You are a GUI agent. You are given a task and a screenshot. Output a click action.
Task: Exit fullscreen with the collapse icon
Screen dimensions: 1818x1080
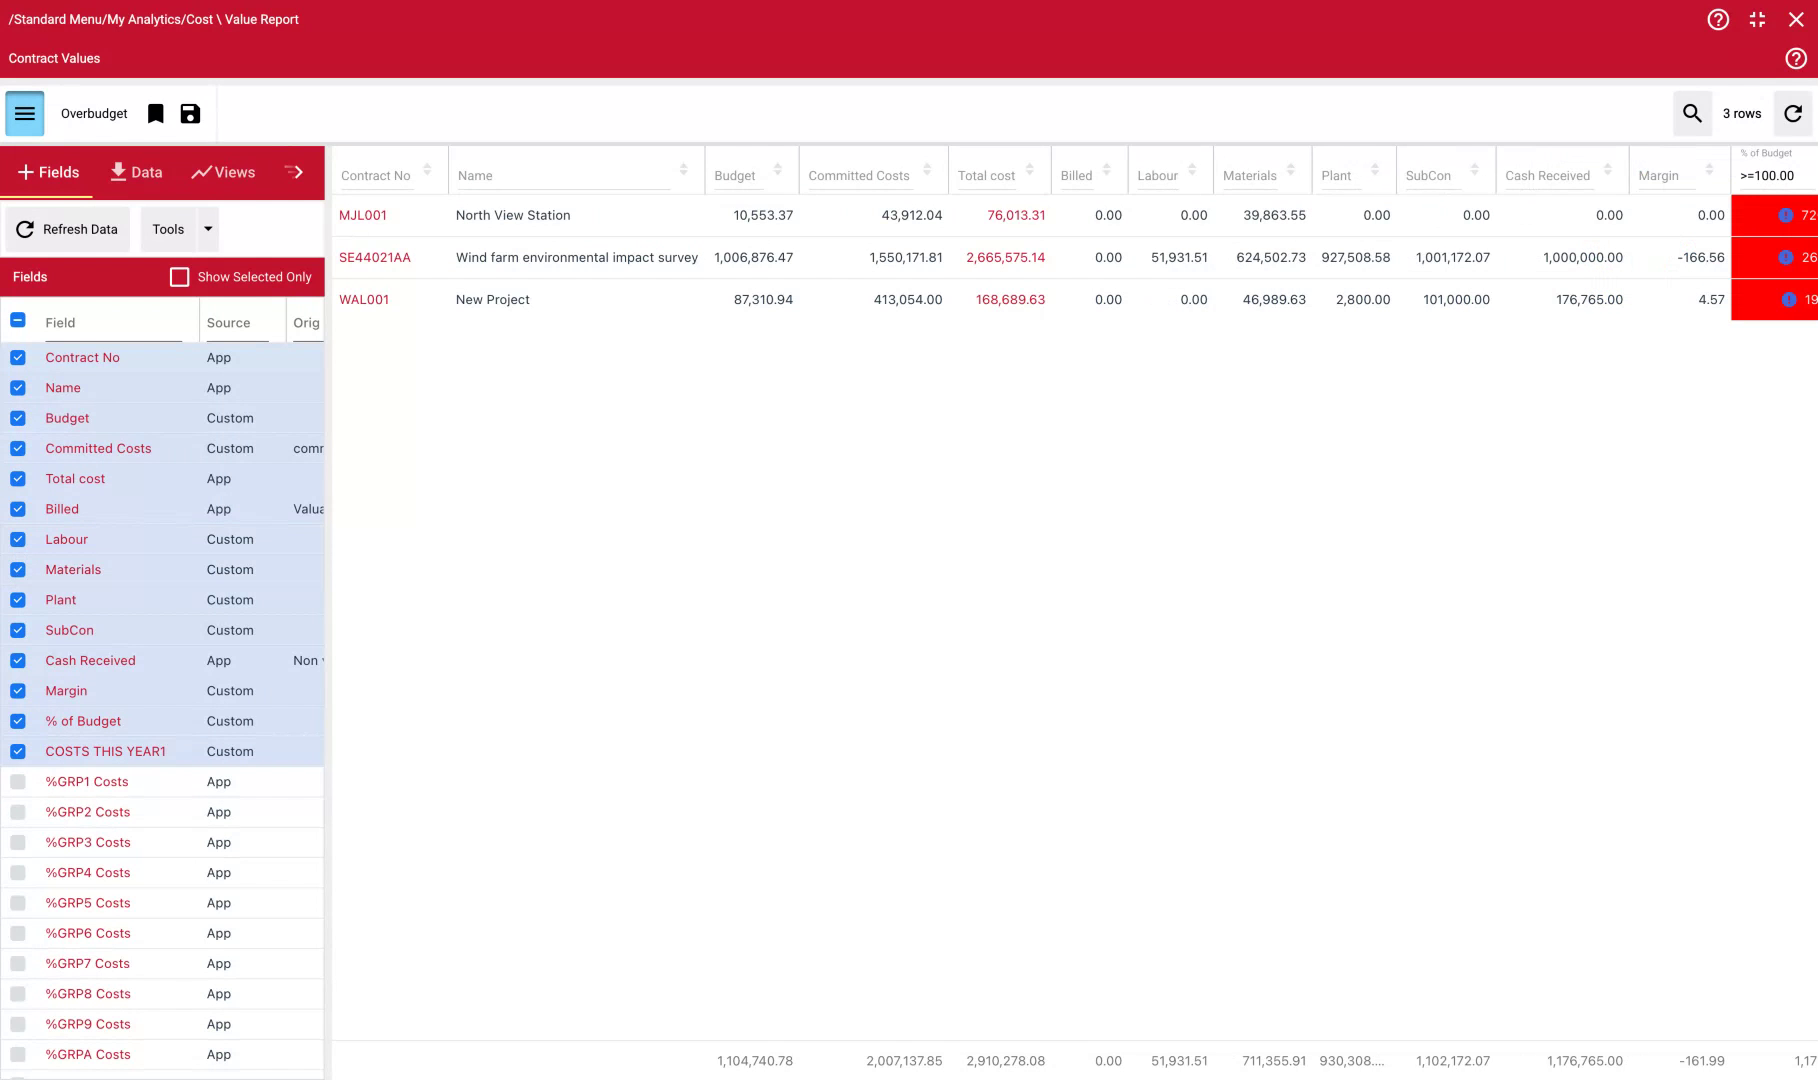(1757, 19)
